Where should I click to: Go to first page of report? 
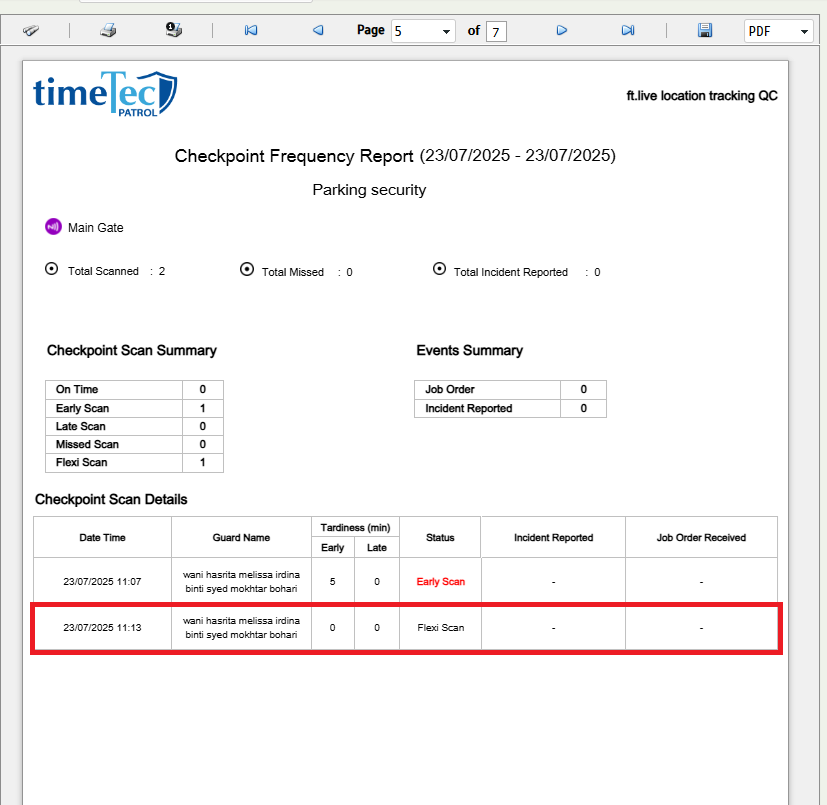click(x=251, y=30)
